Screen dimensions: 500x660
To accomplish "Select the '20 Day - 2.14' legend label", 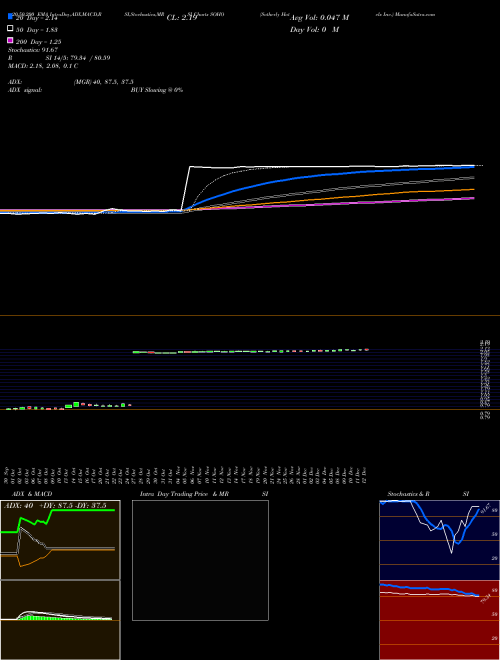I will click(x=36, y=18).
